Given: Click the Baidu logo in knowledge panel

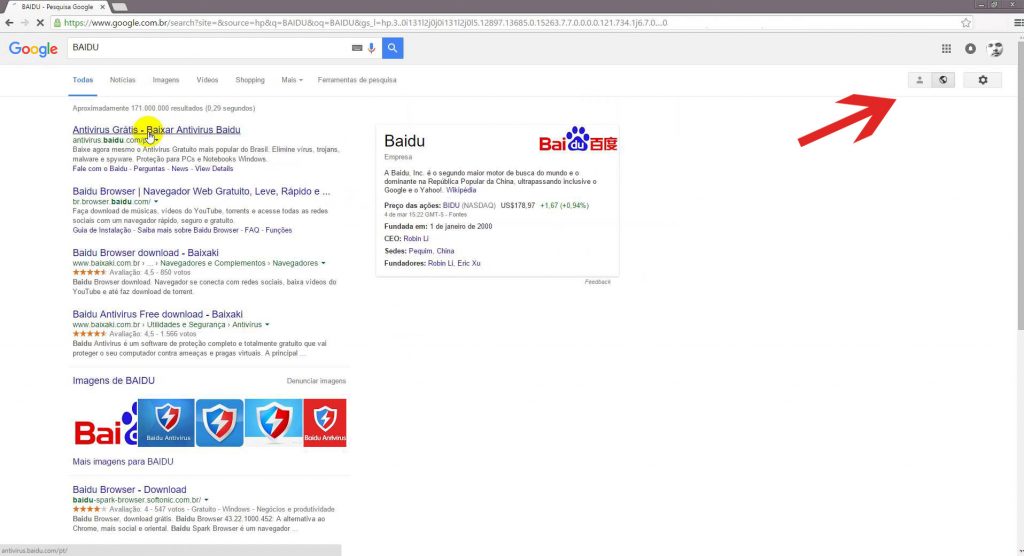Looking at the screenshot, I should click(x=578, y=139).
